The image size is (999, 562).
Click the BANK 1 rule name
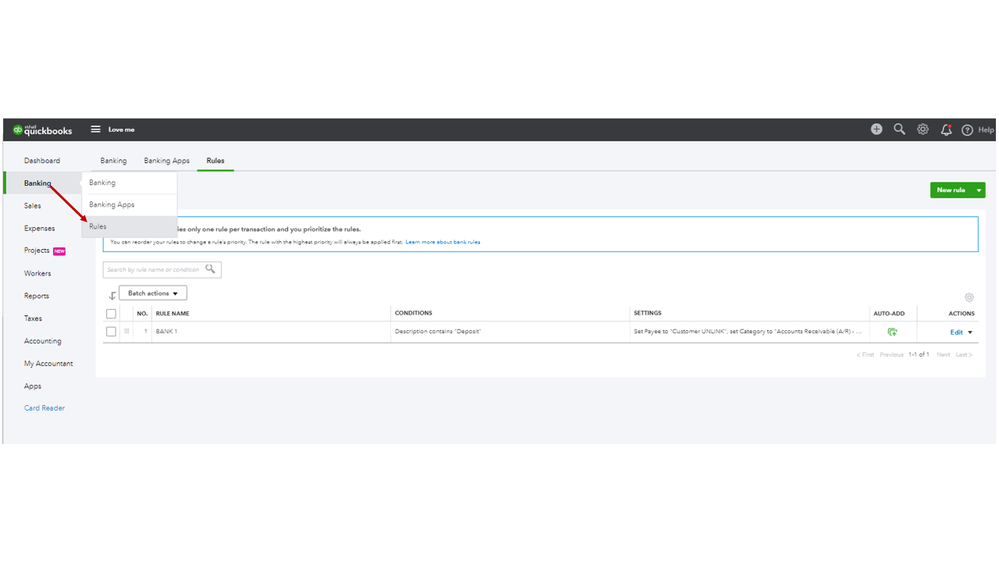(x=166, y=331)
